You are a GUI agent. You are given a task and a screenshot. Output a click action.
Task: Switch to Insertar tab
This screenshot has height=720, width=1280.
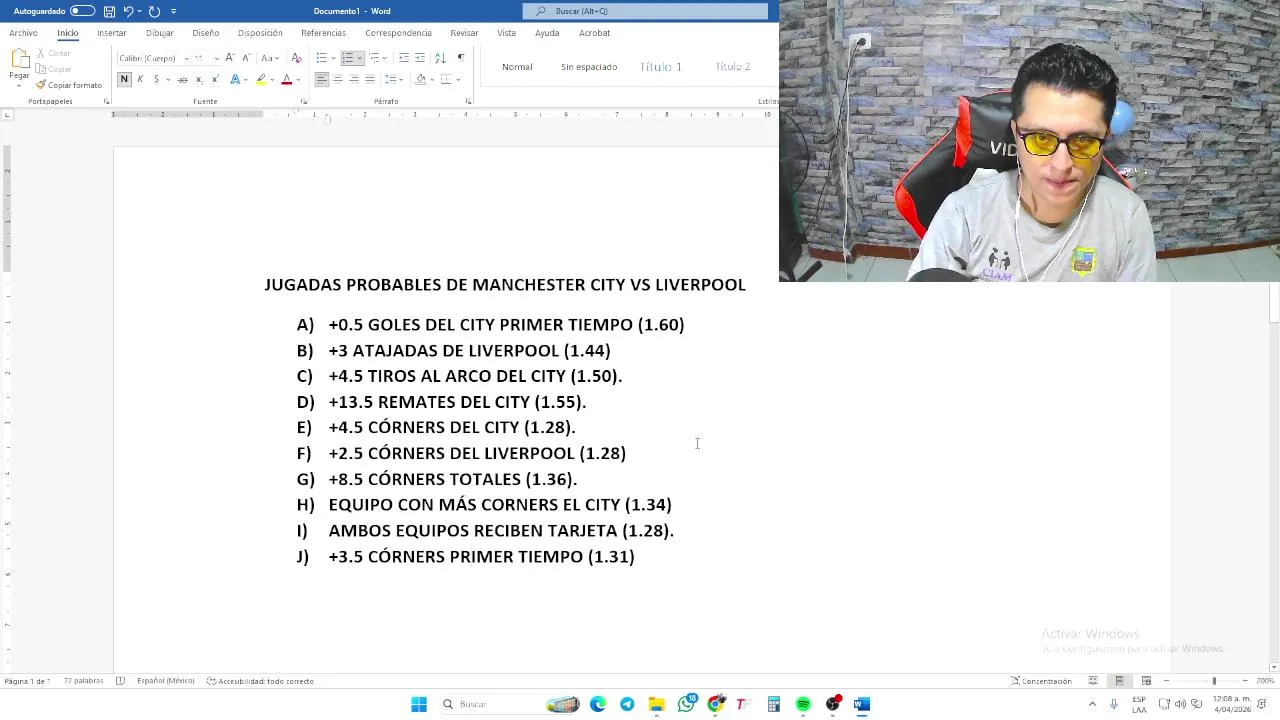(x=112, y=33)
